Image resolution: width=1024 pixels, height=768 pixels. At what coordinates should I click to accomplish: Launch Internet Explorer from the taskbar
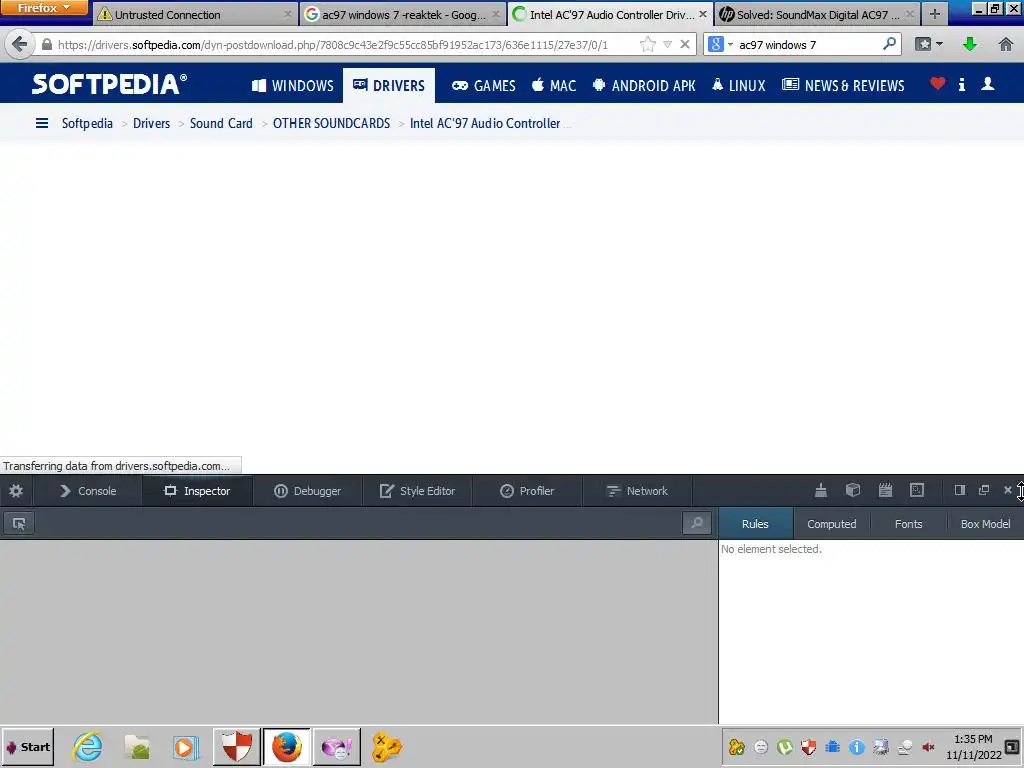pyautogui.click(x=88, y=747)
